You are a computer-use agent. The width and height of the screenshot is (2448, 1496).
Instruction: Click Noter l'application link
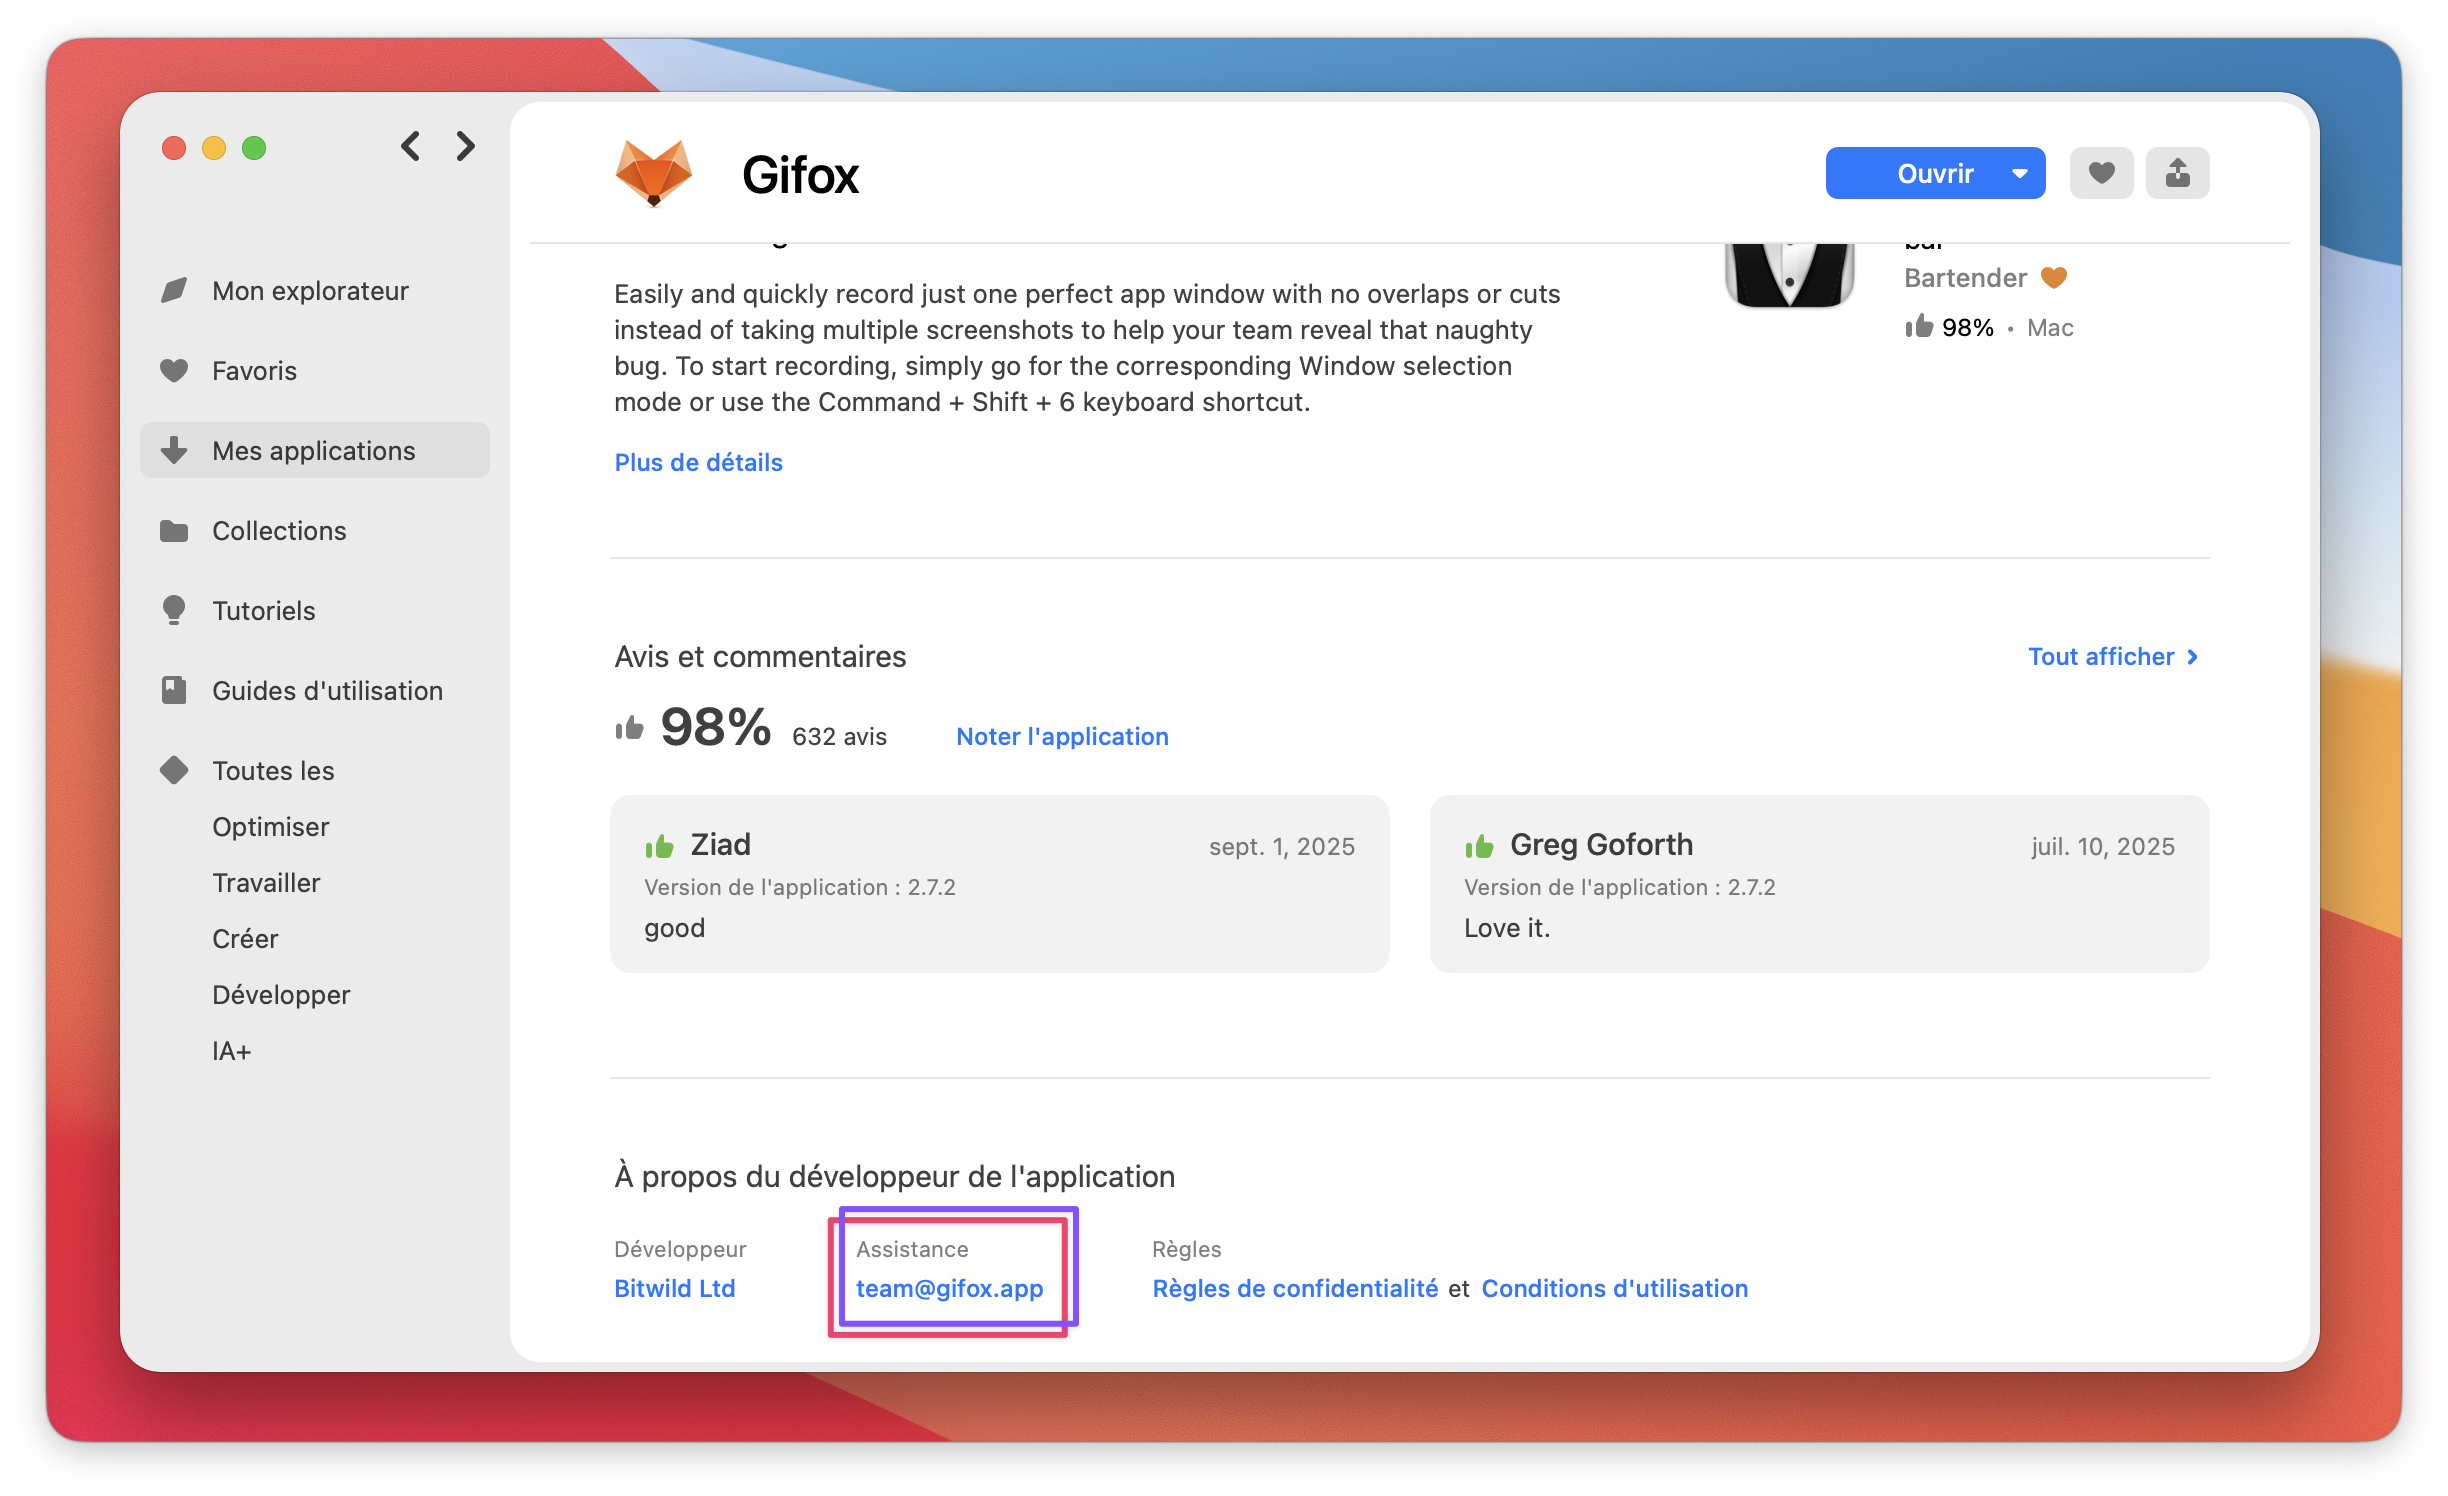point(1062,737)
